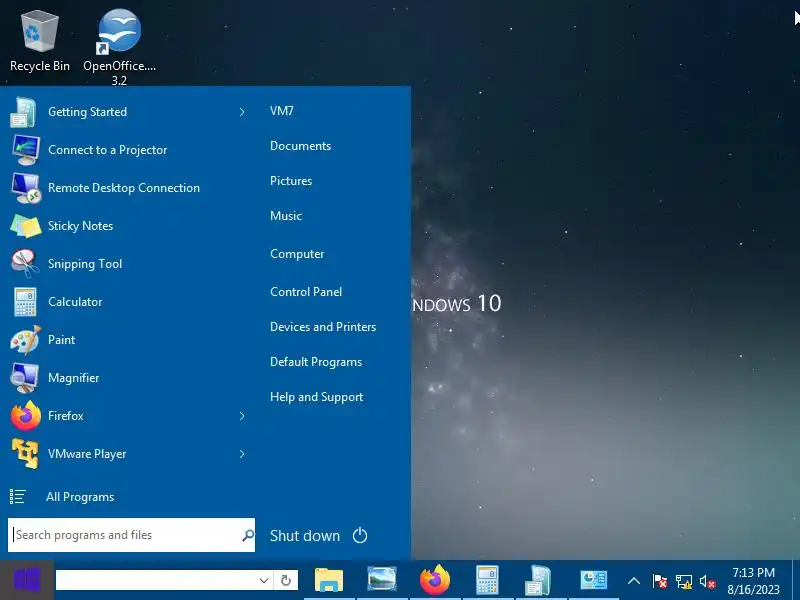Select the 'Connect to a Projector' label
The height and width of the screenshot is (600, 800).
[108, 150]
